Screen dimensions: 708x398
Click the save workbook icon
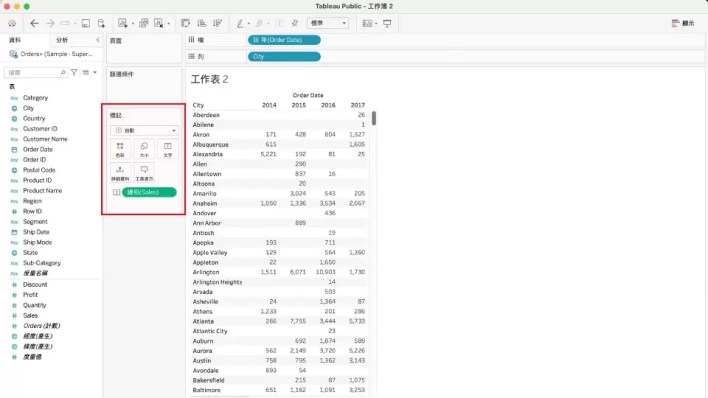click(x=85, y=23)
